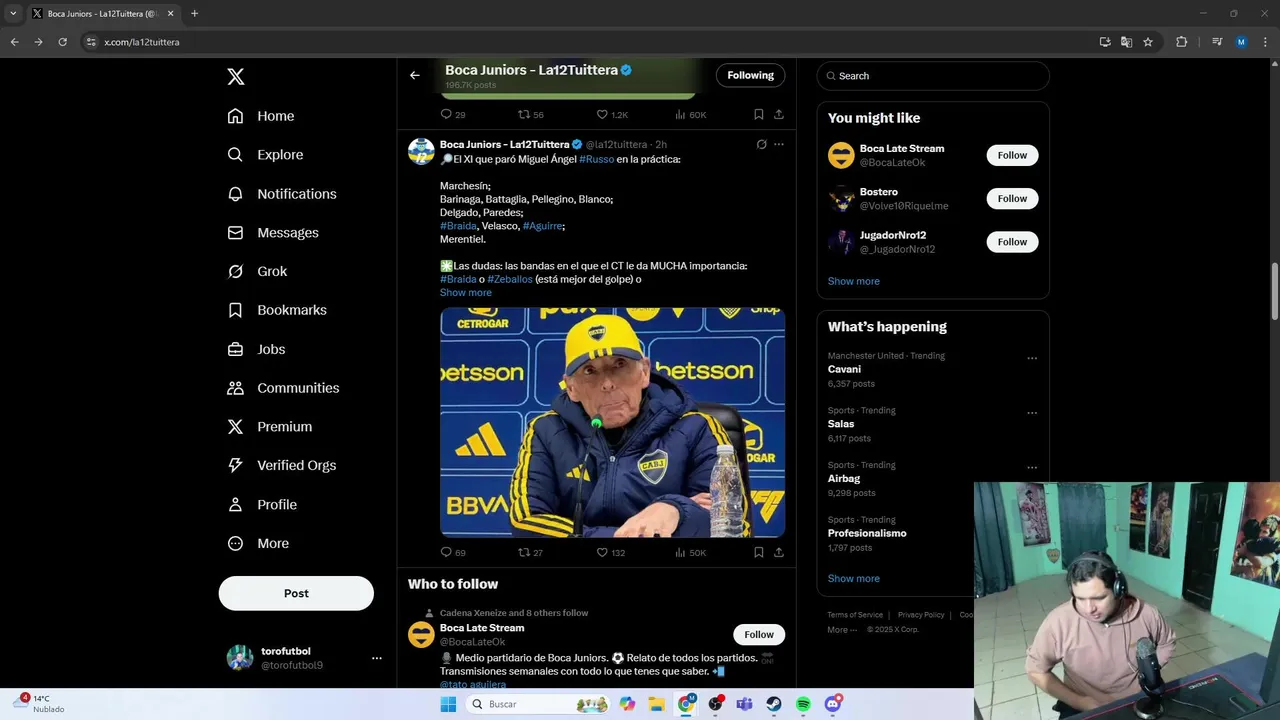Open browser extensions puzzle icon

click(1181, 42)
